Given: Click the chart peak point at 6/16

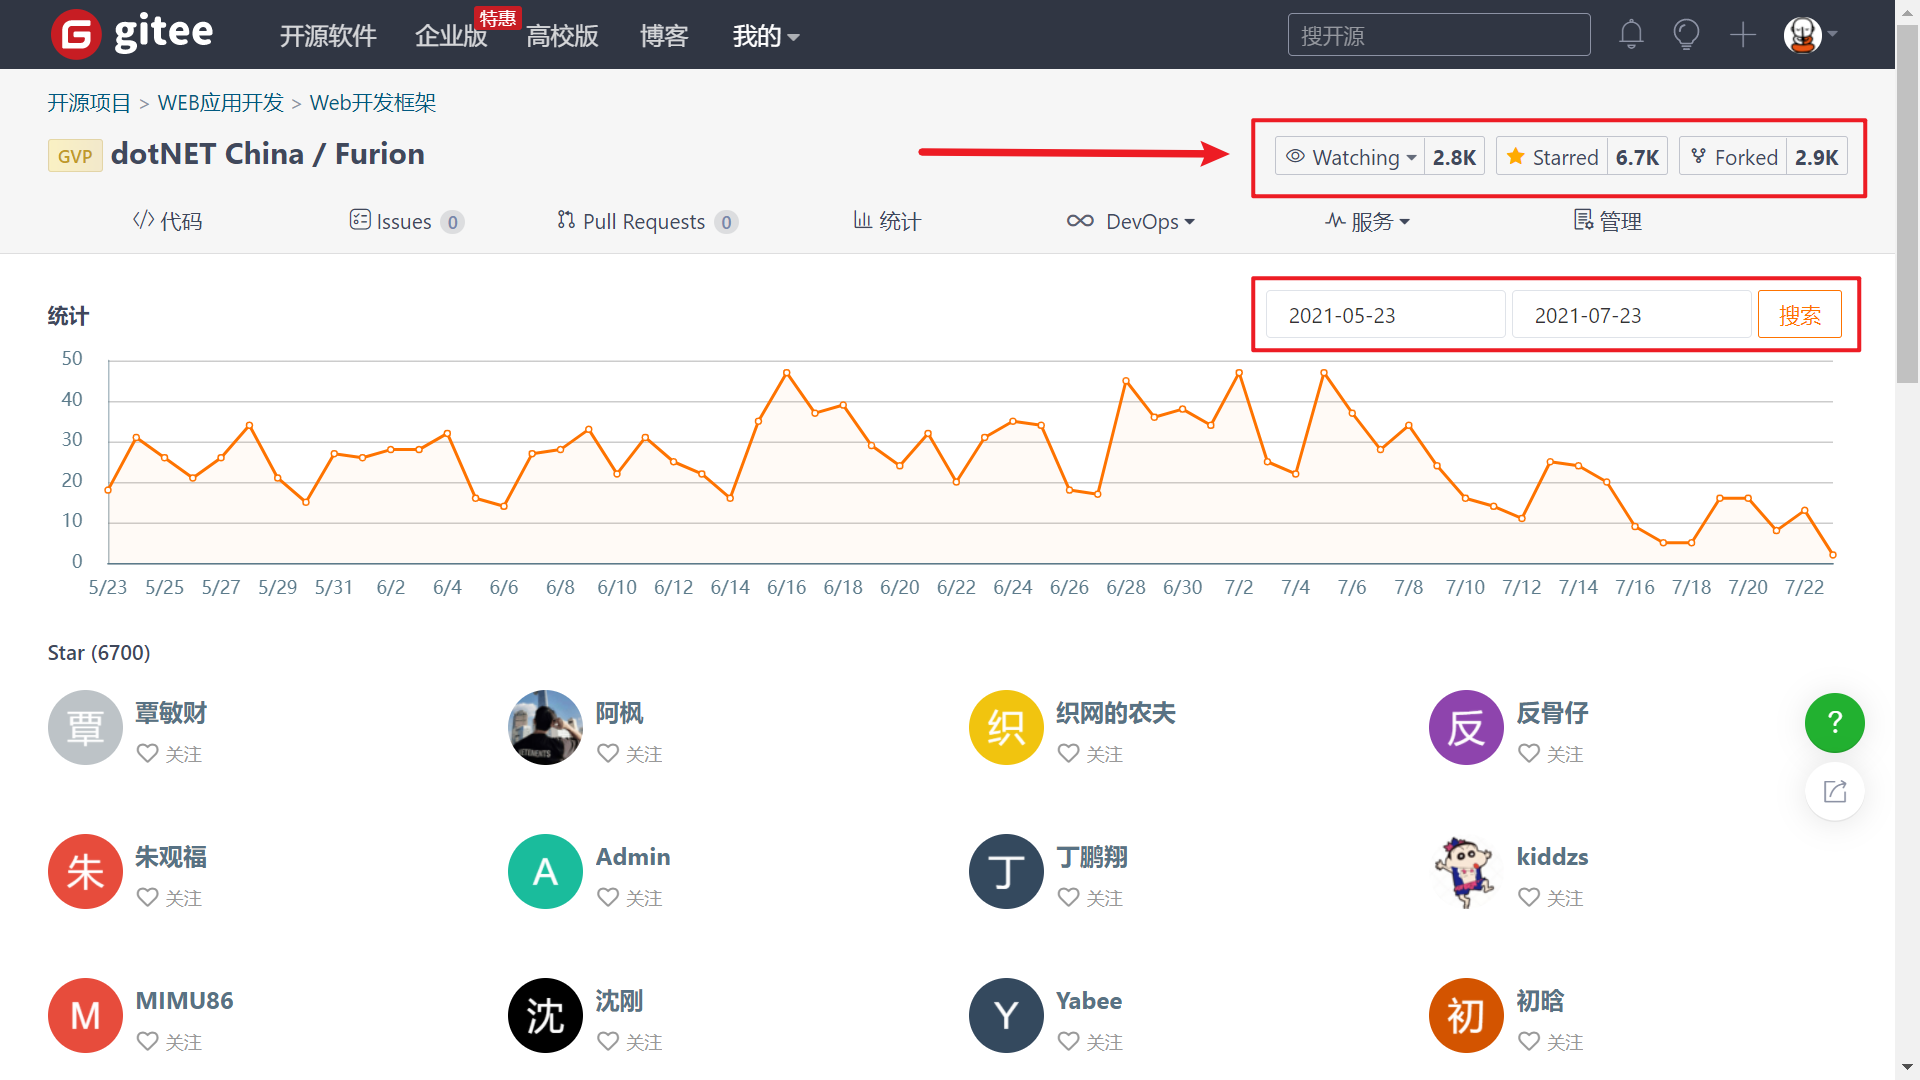Looking at the screenshot, I should pos(787,373).
